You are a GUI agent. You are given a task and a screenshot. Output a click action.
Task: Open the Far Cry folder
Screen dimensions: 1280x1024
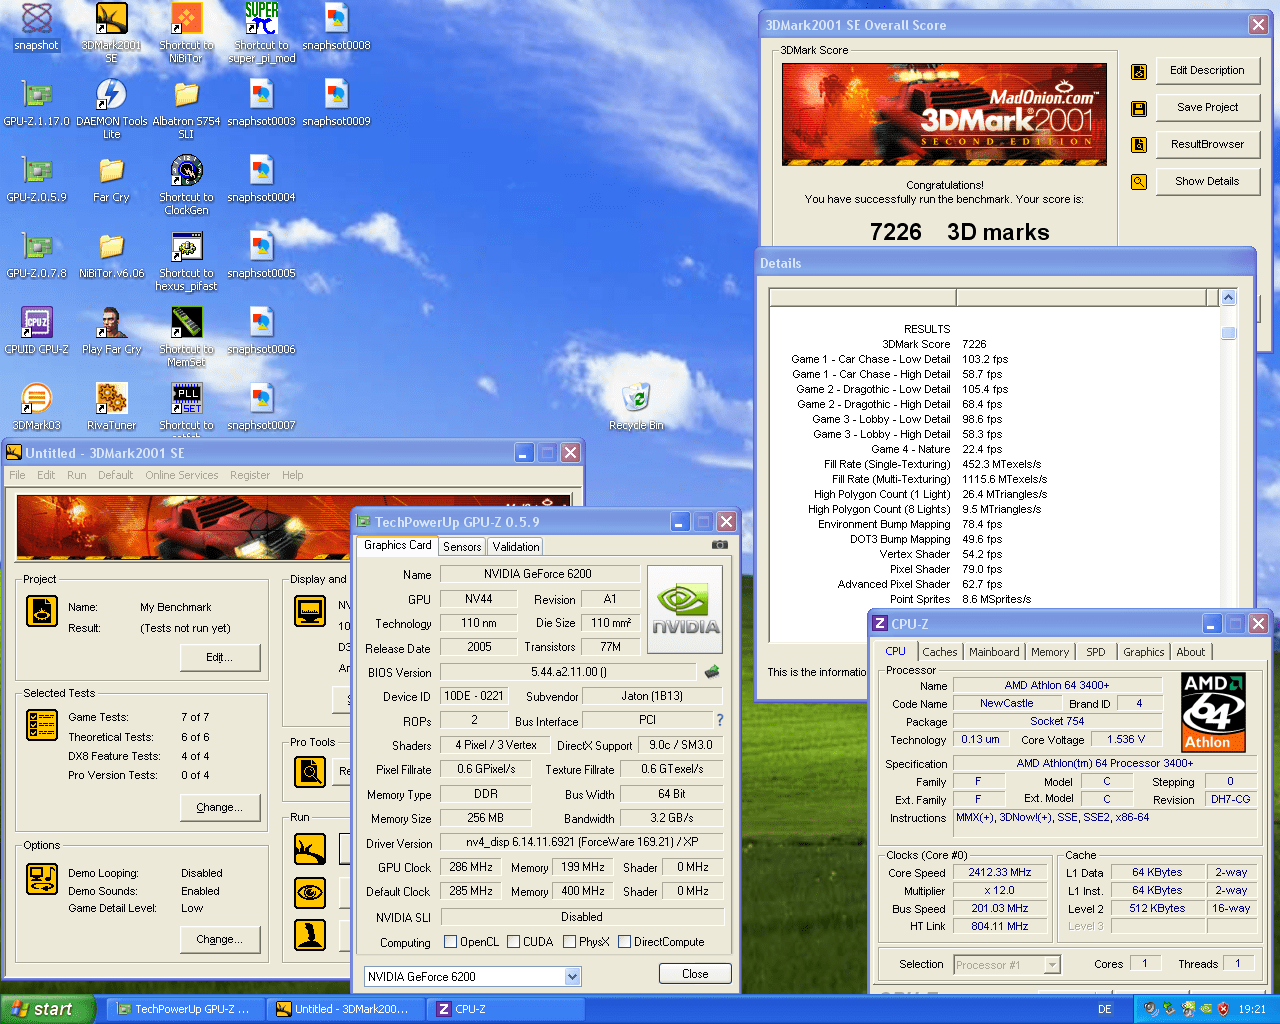coord(111,179)
